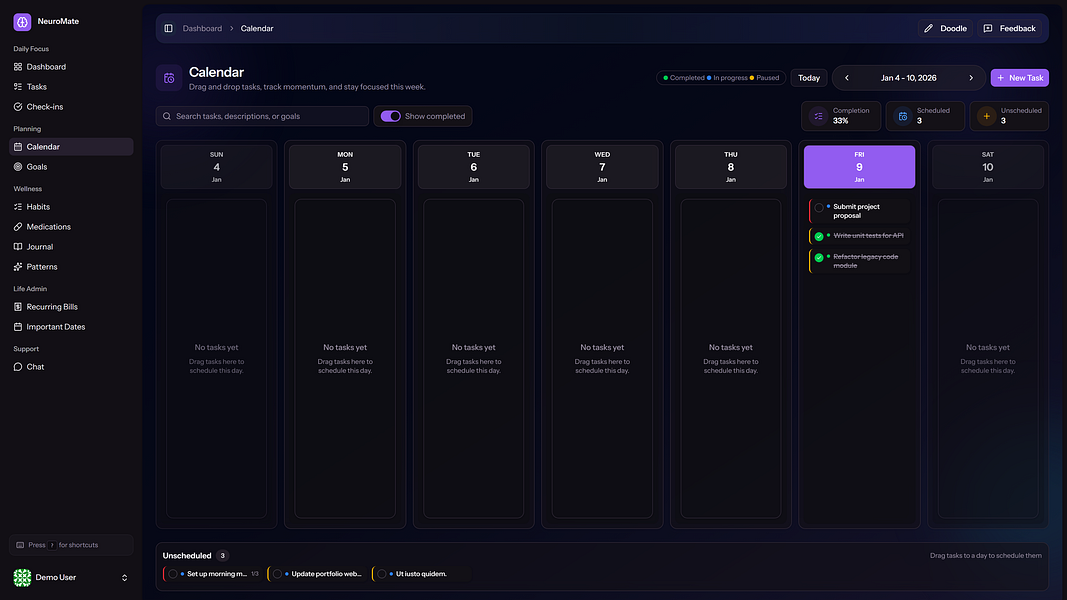Click the calendar icon beside the Calendar heading

[x=169, y=78]
